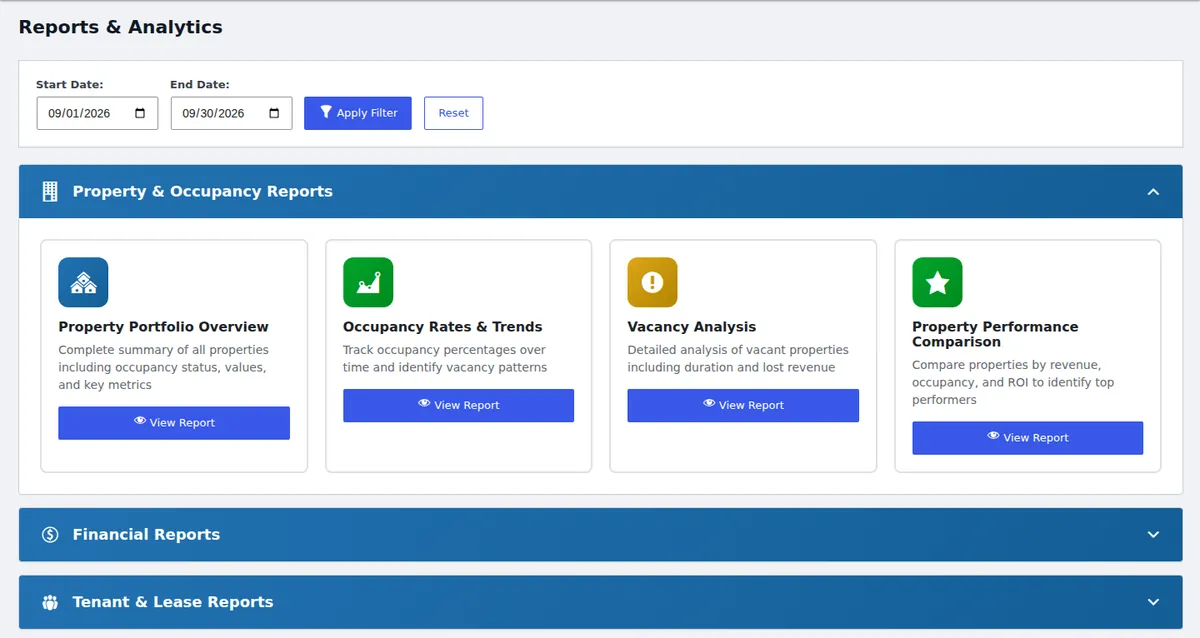
Task: Click the Vacancy Analysis card title
Action: pos(692,327)
